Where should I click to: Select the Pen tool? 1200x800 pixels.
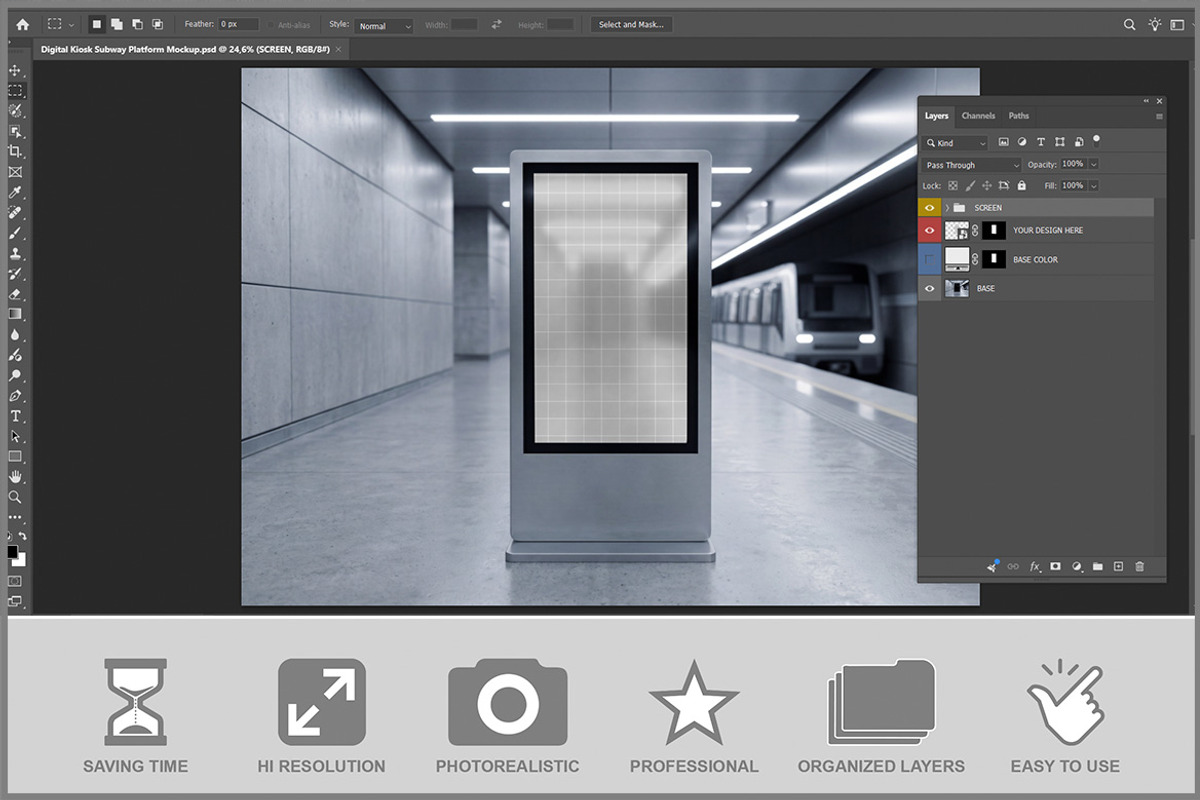pos(15,396)
